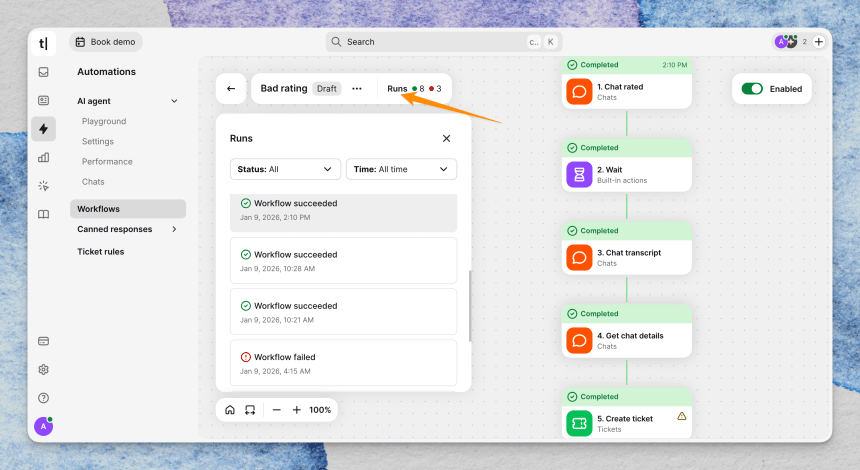
Task: Click the 2. Wait step title
Action: (x=609, y=169)
